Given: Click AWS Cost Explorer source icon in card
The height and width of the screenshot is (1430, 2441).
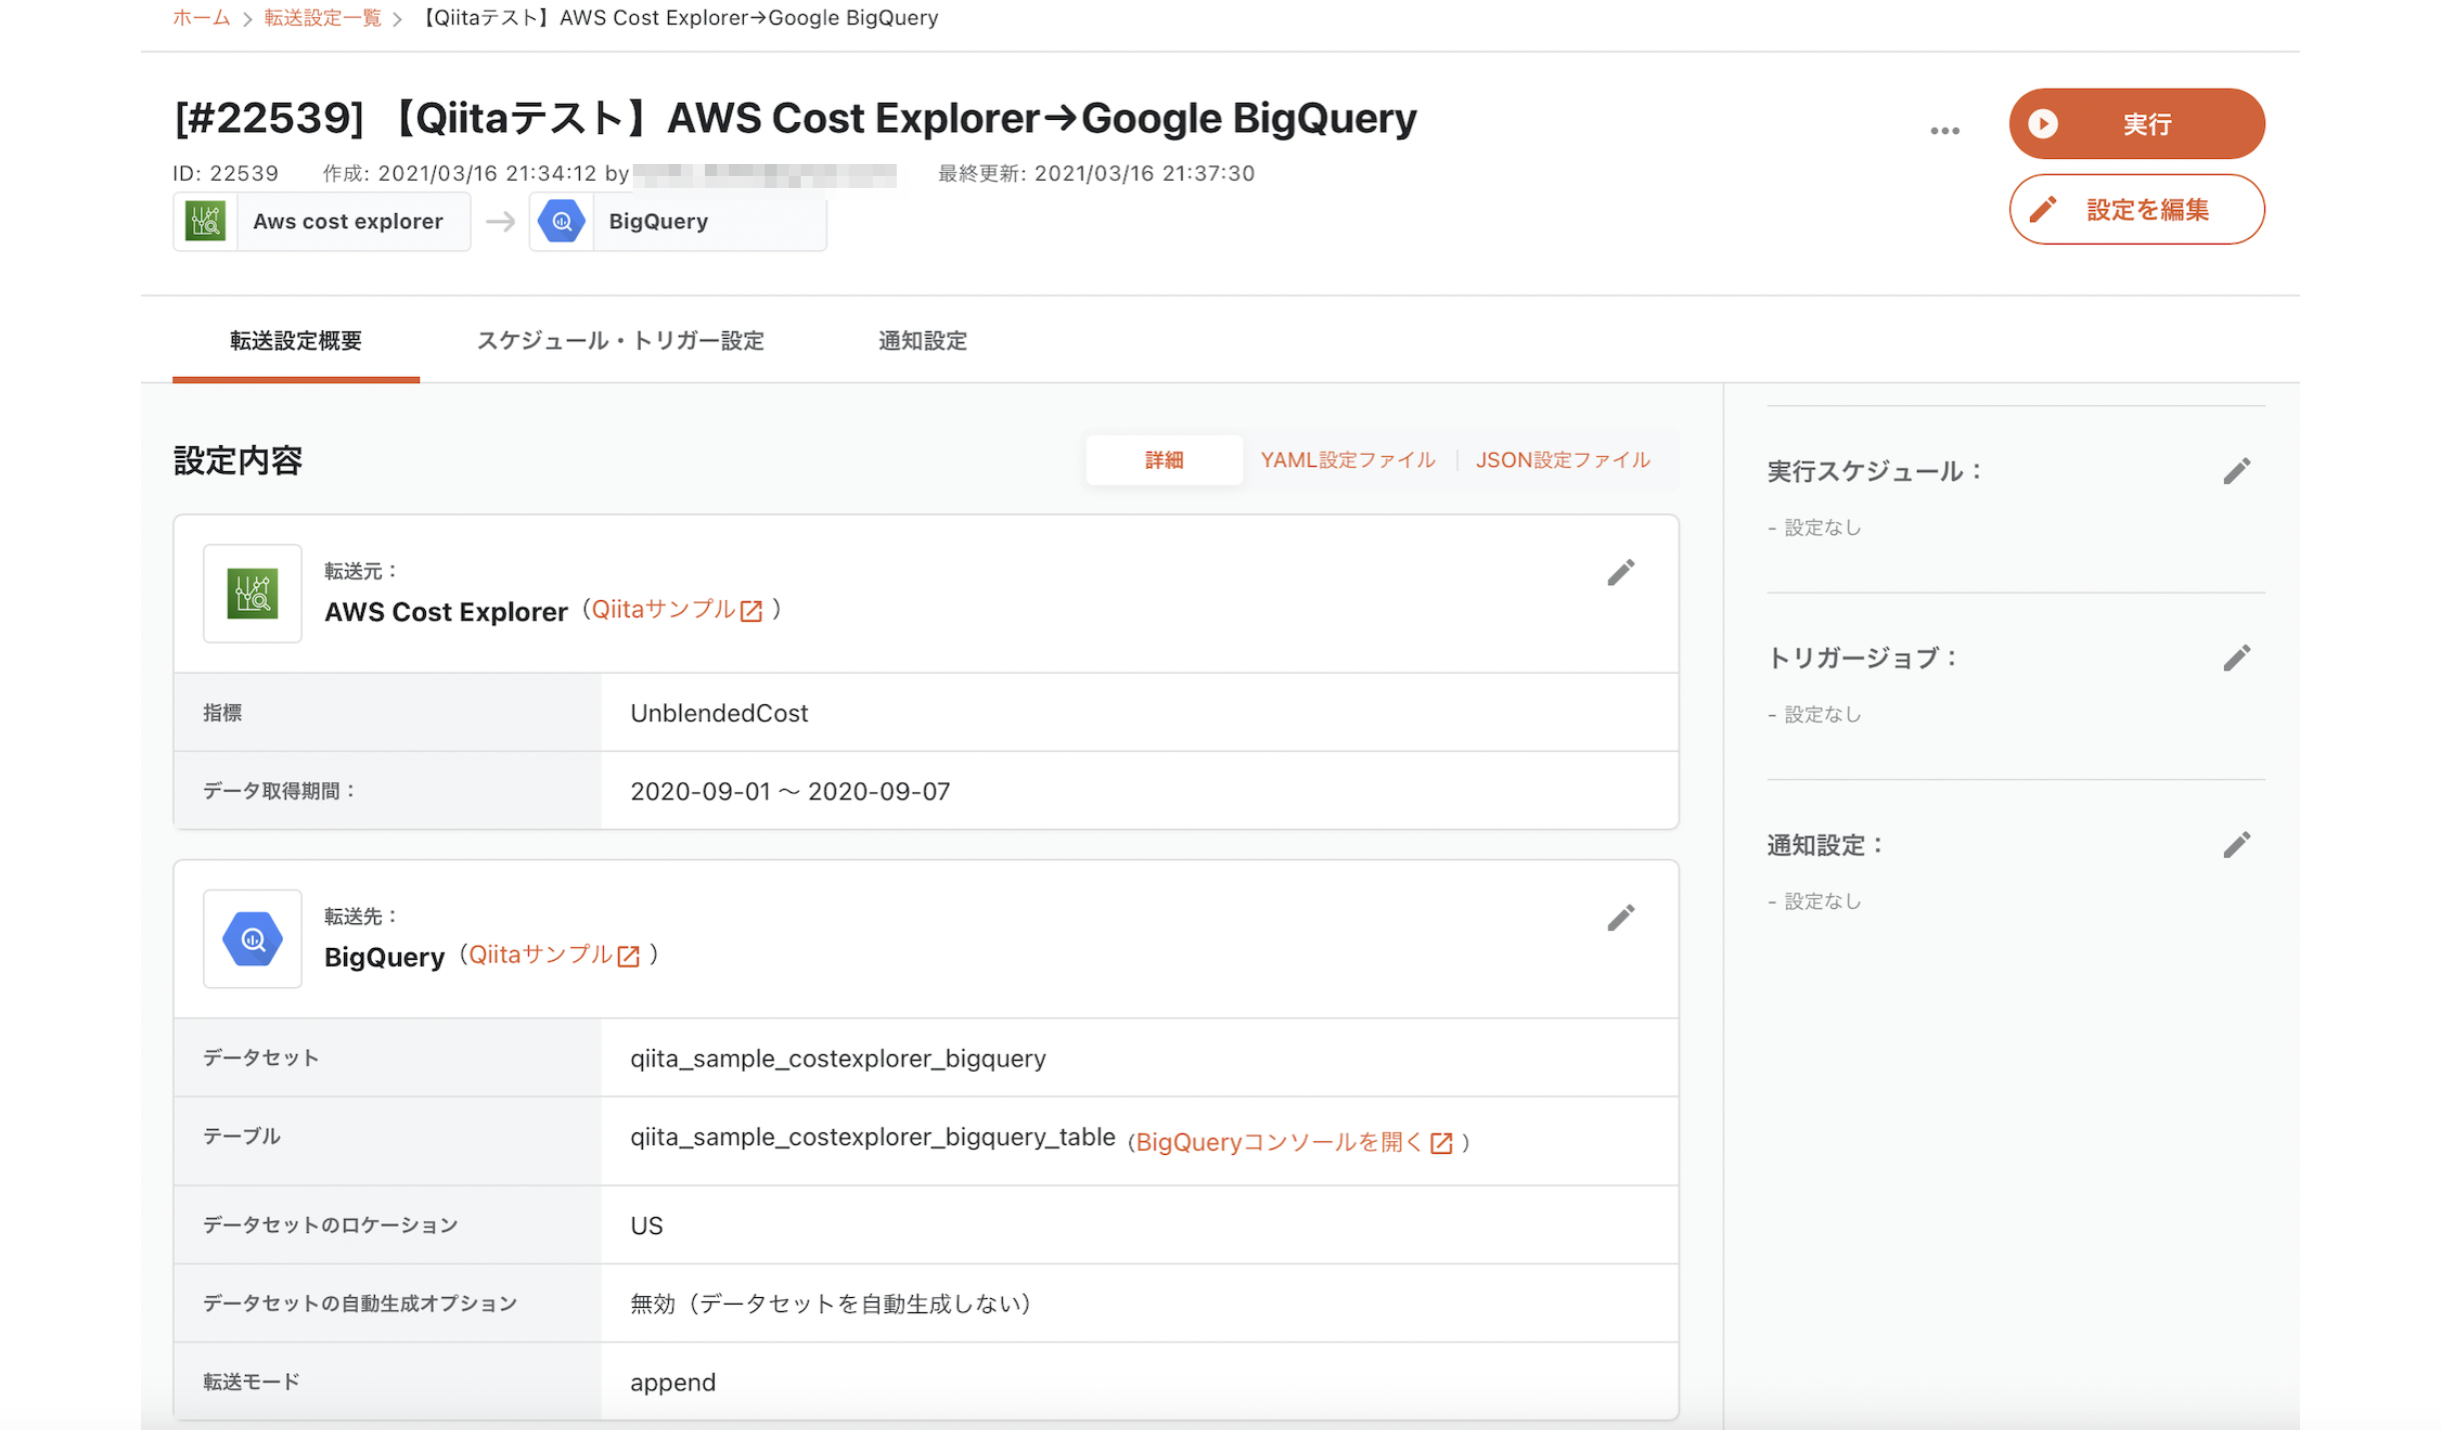Looking at the screenshot, I should point(252,593).
